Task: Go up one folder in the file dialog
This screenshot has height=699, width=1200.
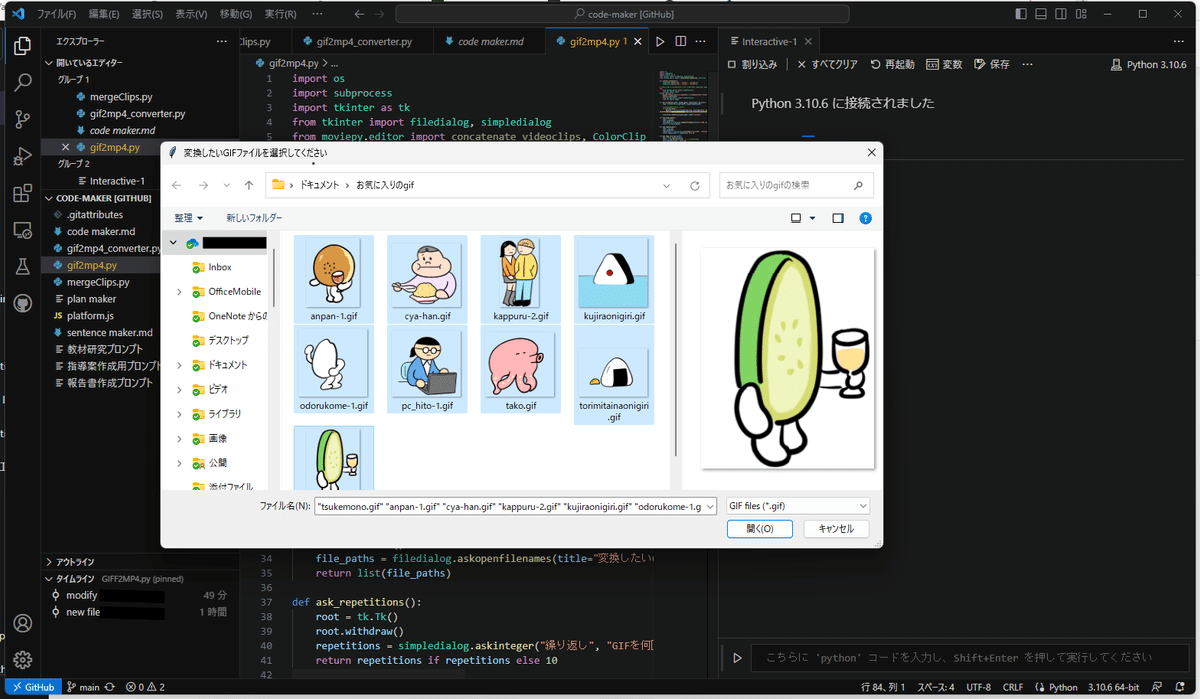Action: click(249, 185)
